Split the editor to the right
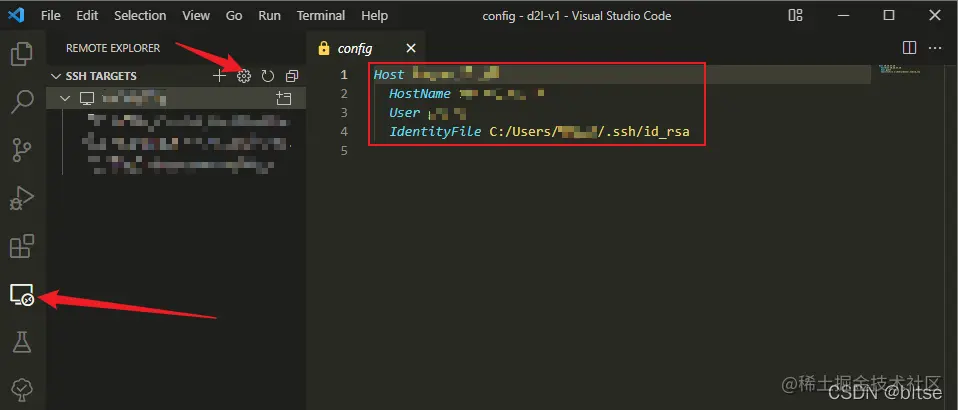Viewport: 958px width, 410px height. click(909, 48)
